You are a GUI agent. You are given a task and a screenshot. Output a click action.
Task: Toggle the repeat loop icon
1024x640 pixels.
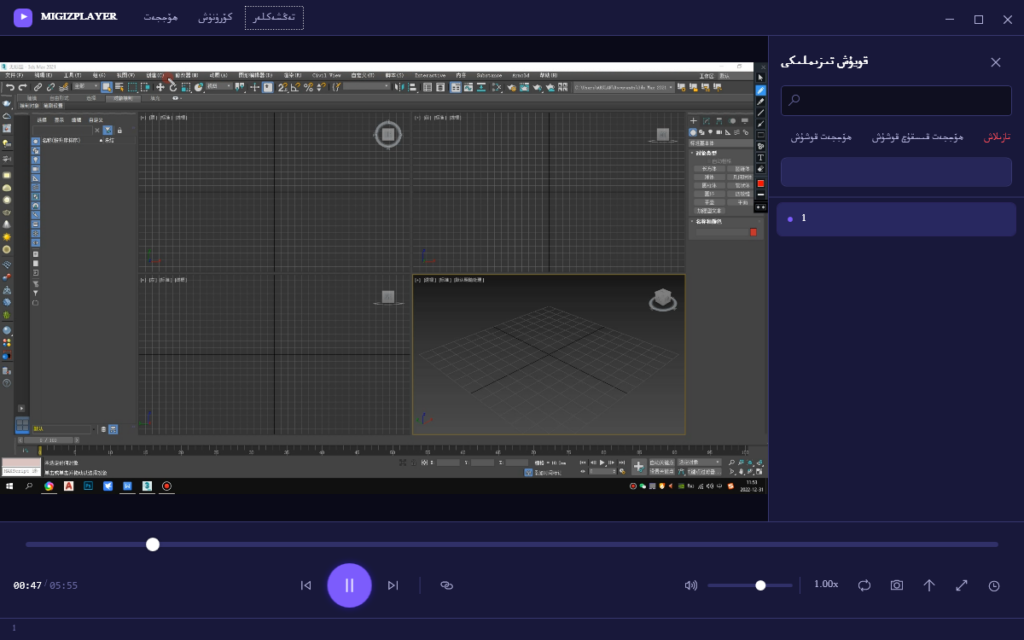[x=864, y=585]
